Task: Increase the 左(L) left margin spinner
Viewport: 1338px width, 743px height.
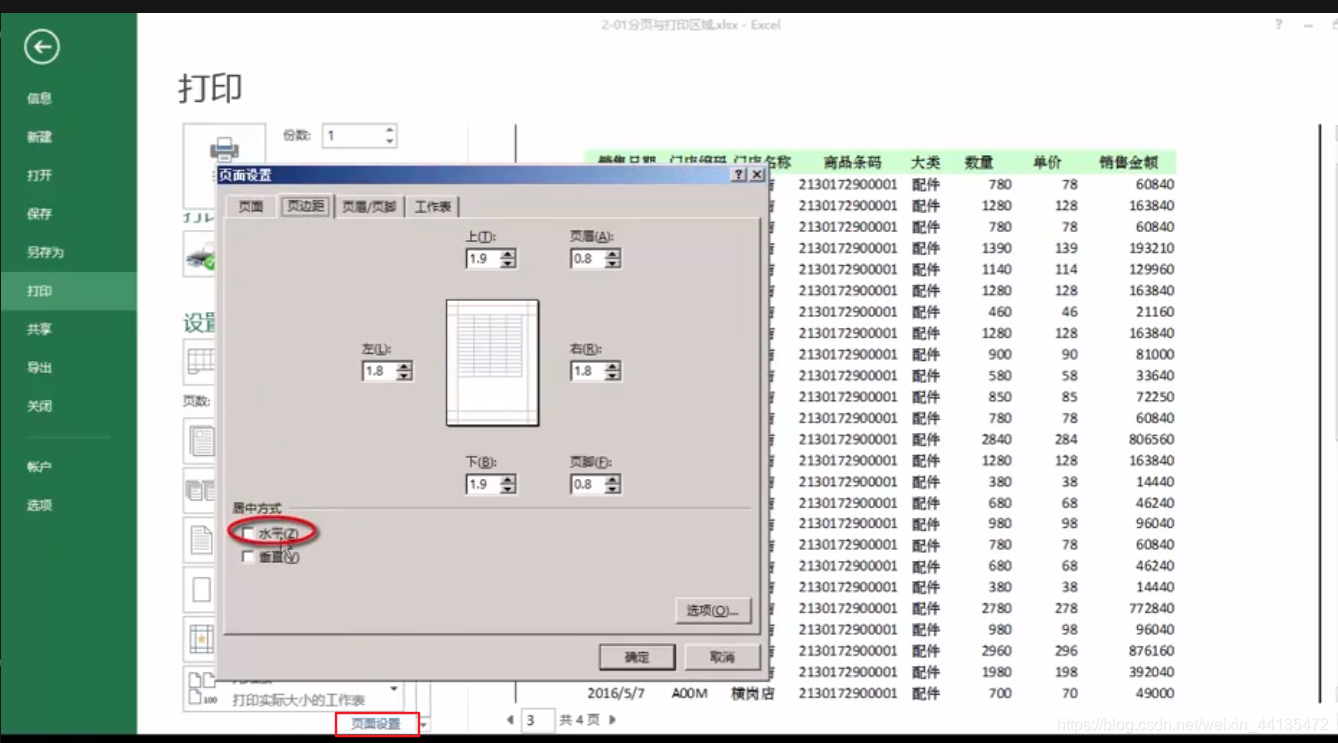Action: tap(404, 366)
